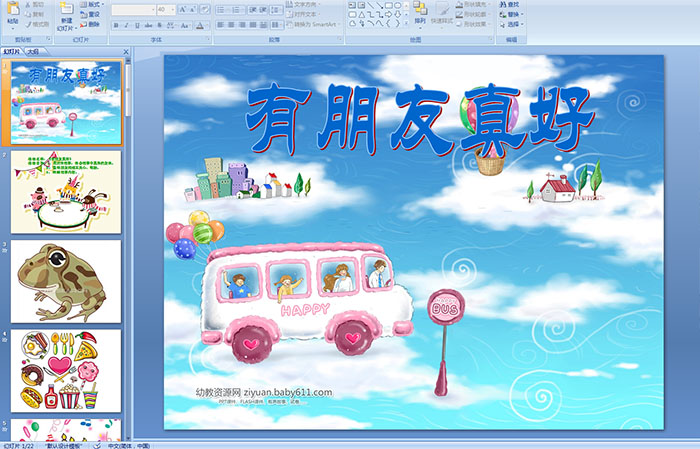
Task: Open the font name combo box
Action: [x=133, y=9]
